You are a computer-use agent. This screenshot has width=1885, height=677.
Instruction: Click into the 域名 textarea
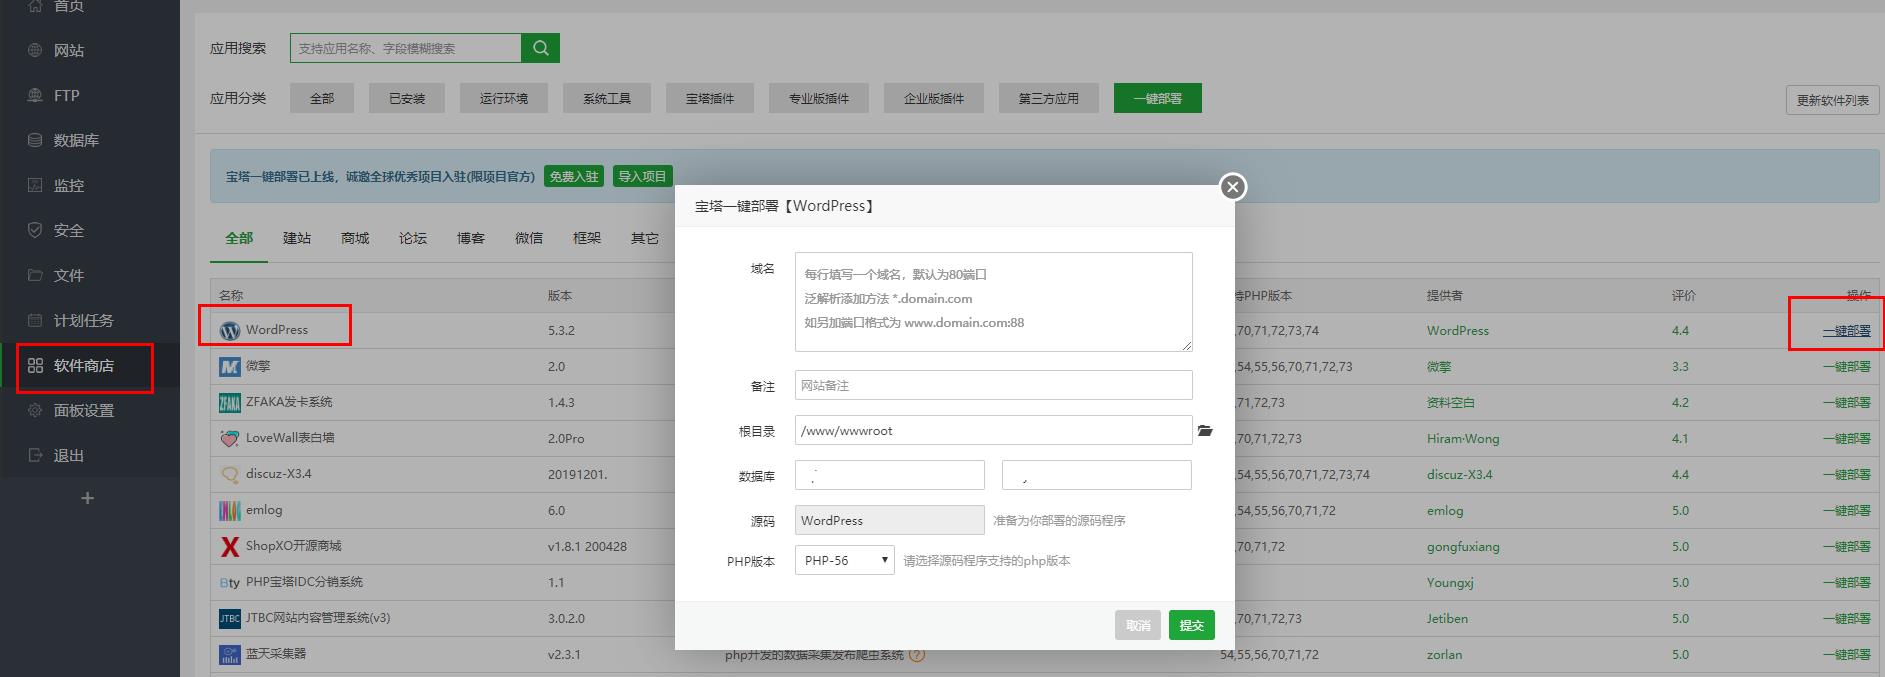click(x=993, y=302)
